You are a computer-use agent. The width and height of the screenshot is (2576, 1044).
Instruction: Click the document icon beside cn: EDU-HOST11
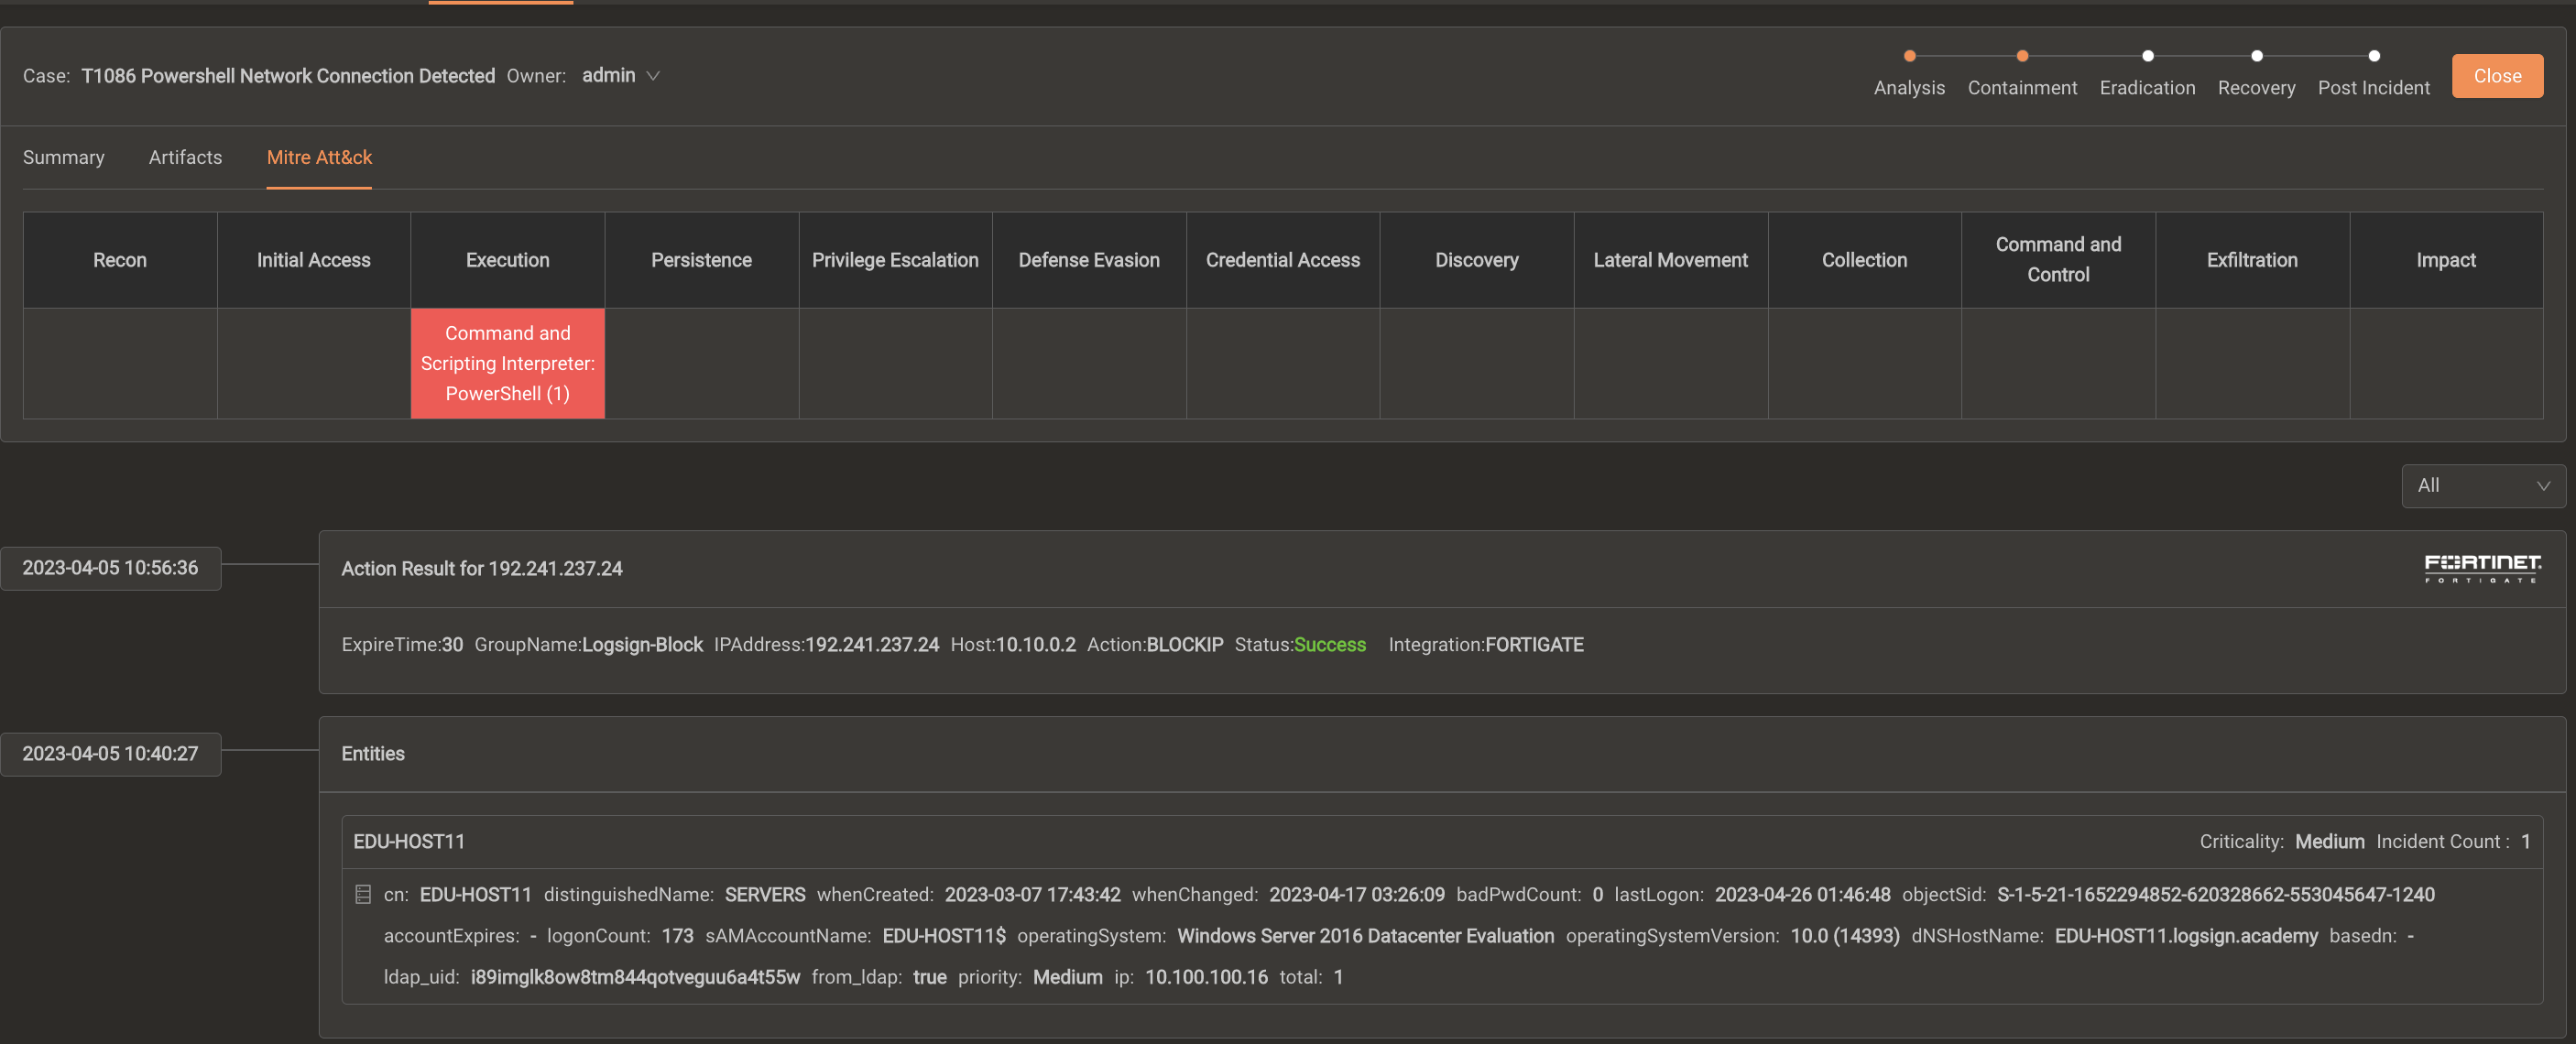click(x=363, y=895)
